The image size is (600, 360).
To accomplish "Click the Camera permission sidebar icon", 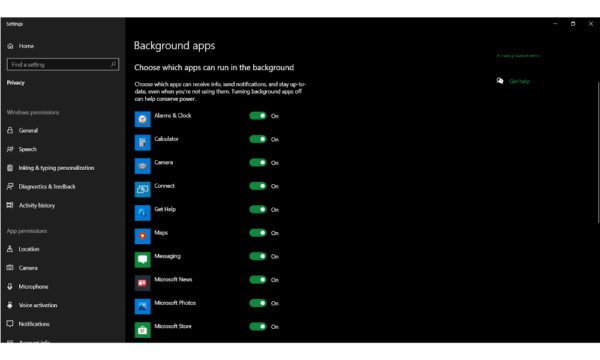I will 10,267.
